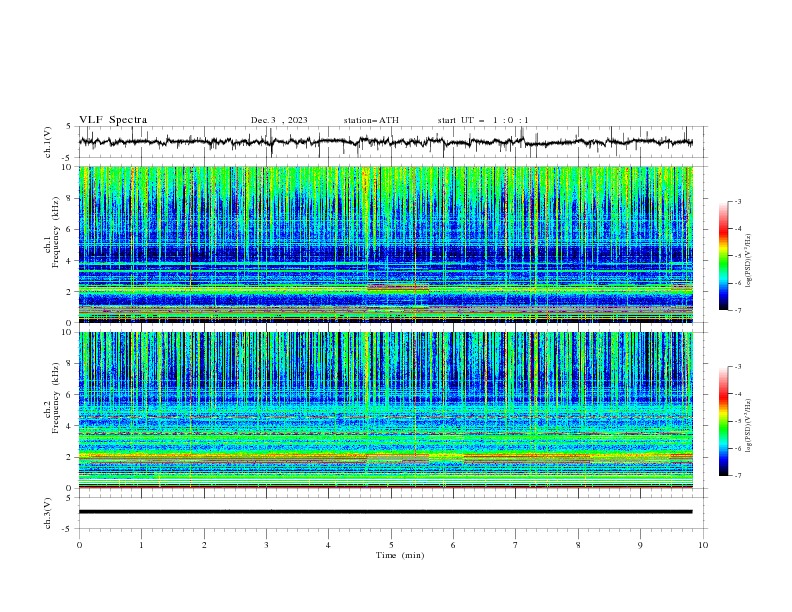The image size is (792, 612).
Task: Select the ch.1 "Frequency (kHz)" axis label
Action: (56, 233)
